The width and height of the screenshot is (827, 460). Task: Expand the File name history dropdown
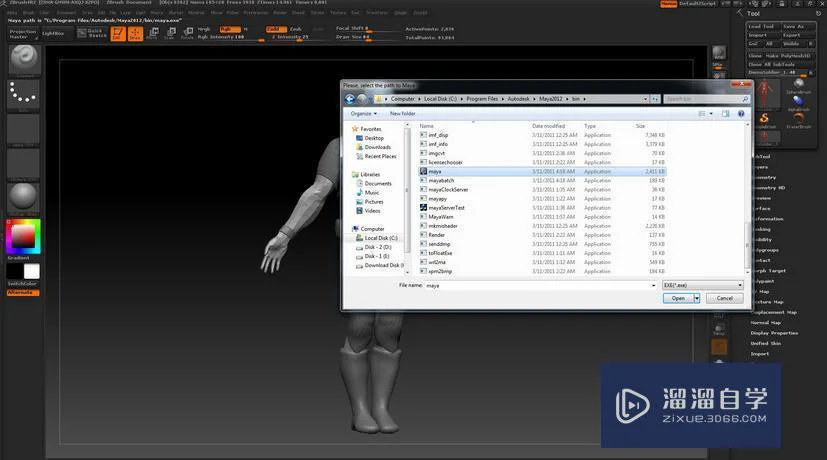point(653,285)
